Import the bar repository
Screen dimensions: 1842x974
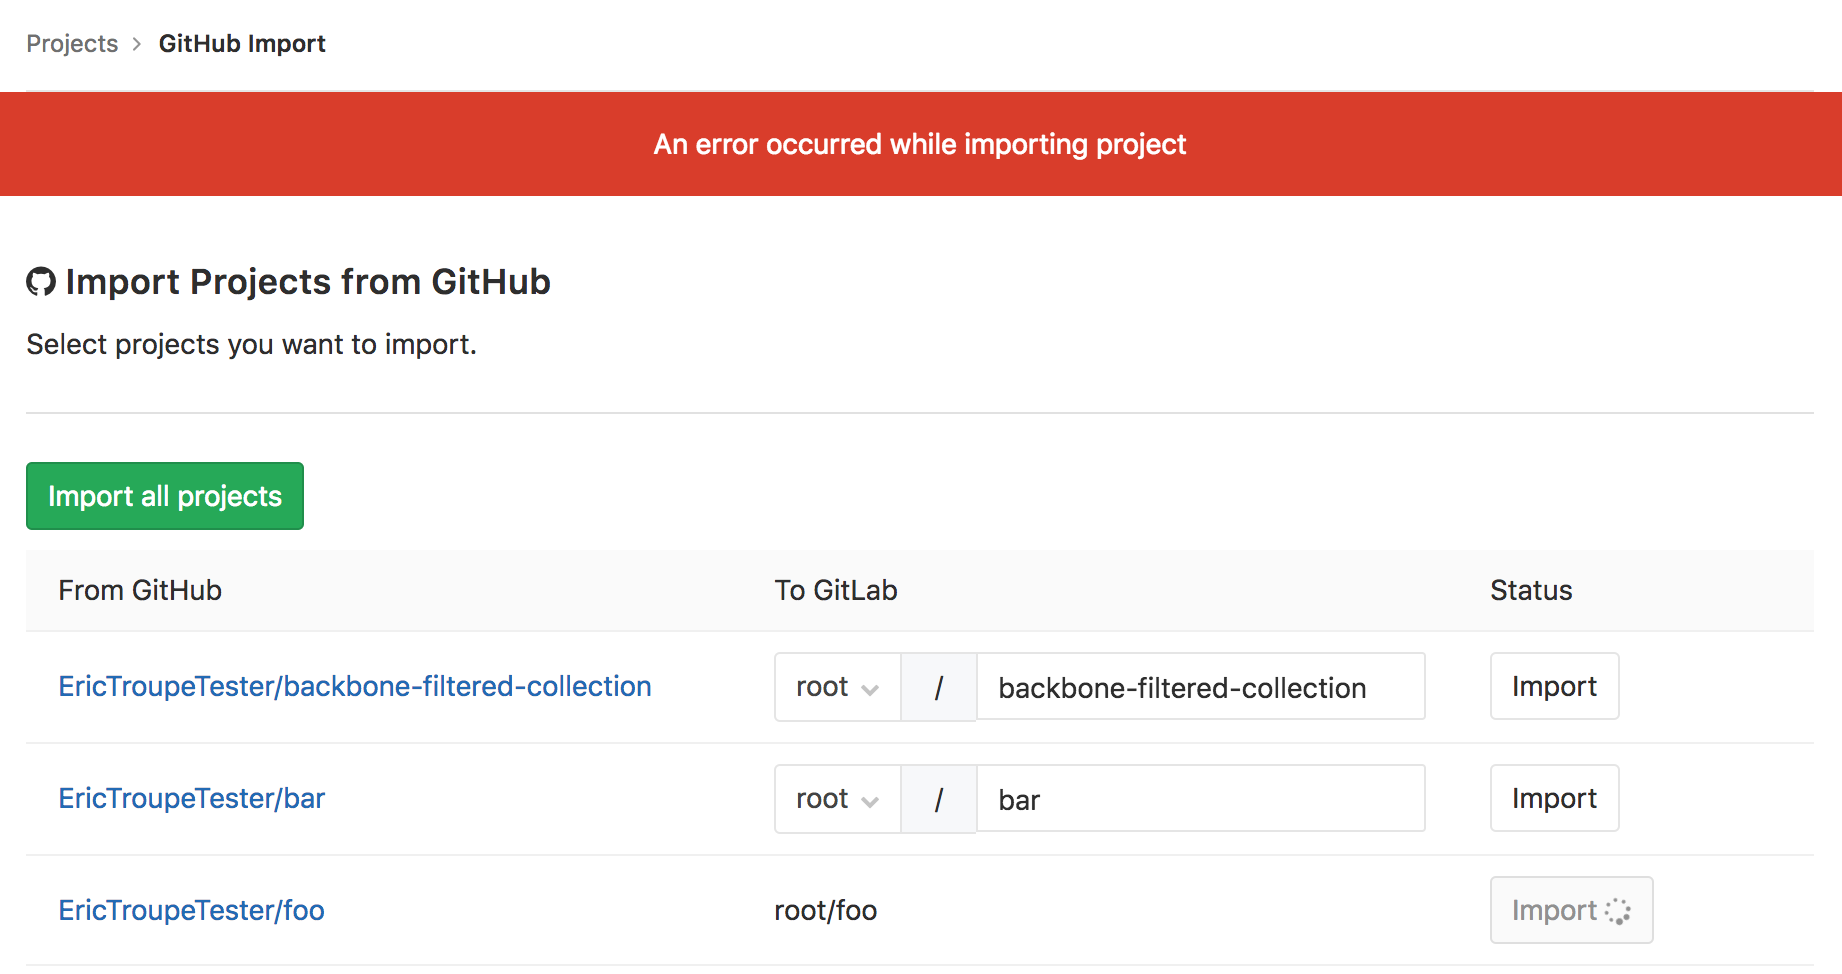(x=1553, y=799)
